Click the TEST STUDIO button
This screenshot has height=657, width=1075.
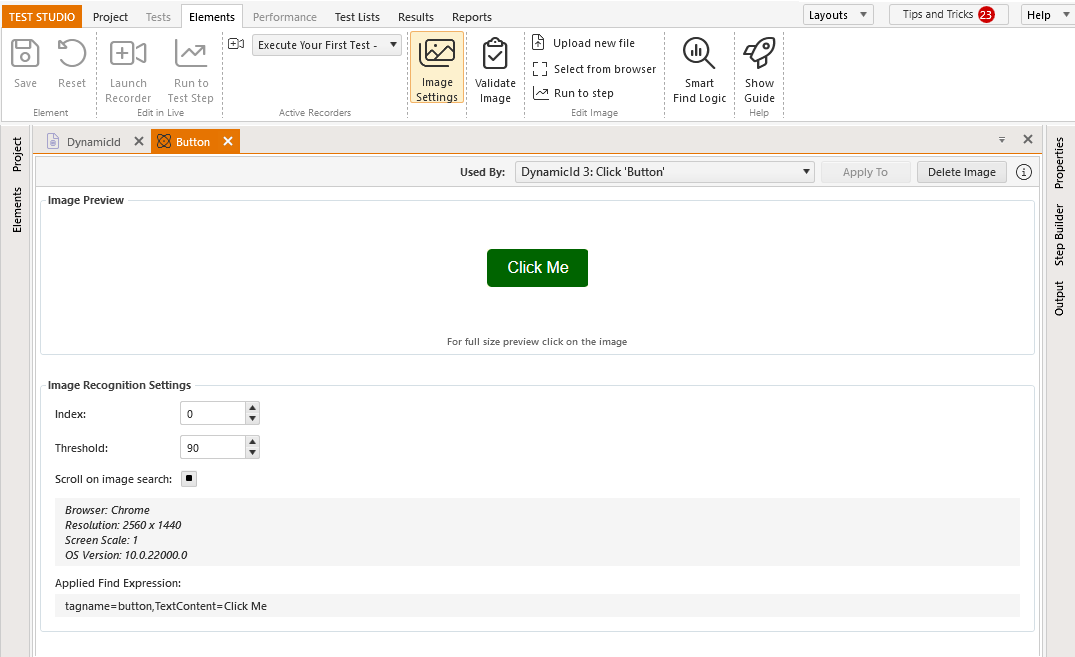click(42, 16)
